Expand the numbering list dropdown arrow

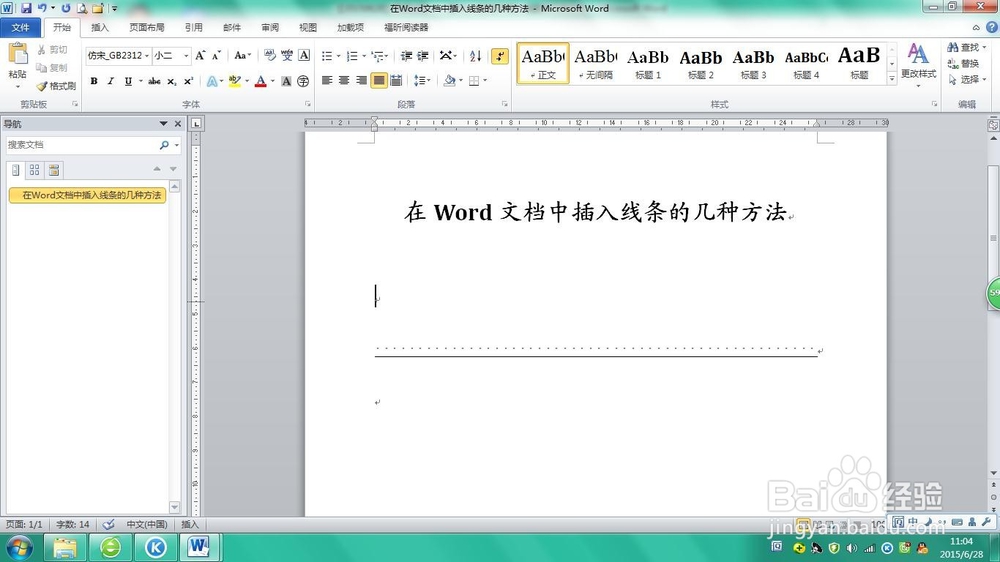click(364, 56)
